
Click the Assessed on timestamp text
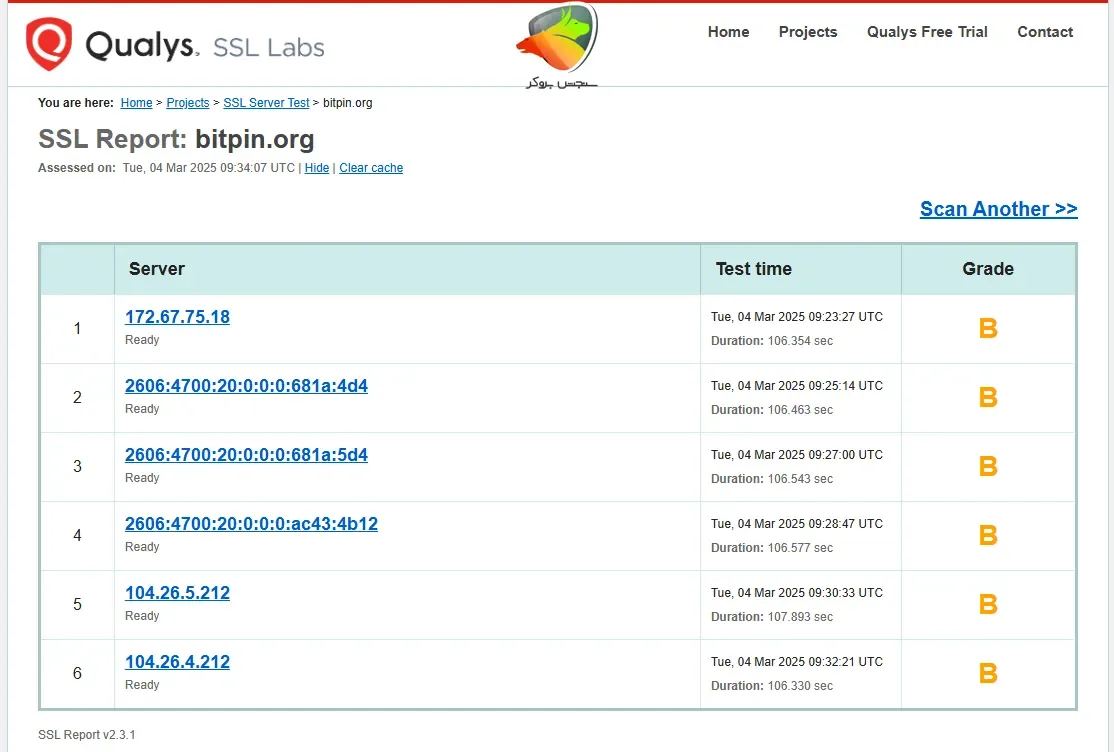click(166, 168)
